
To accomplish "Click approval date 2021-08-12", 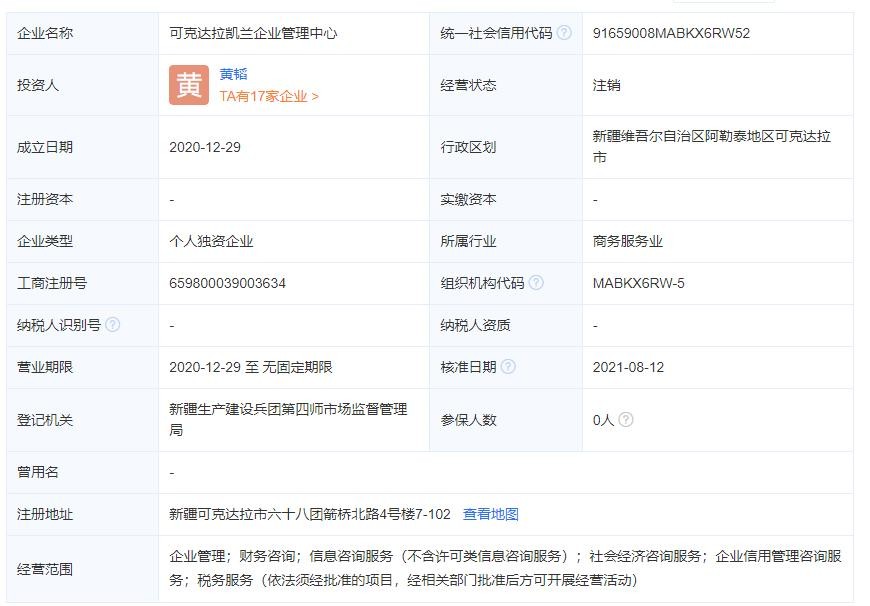I will (x=628, y=367).
